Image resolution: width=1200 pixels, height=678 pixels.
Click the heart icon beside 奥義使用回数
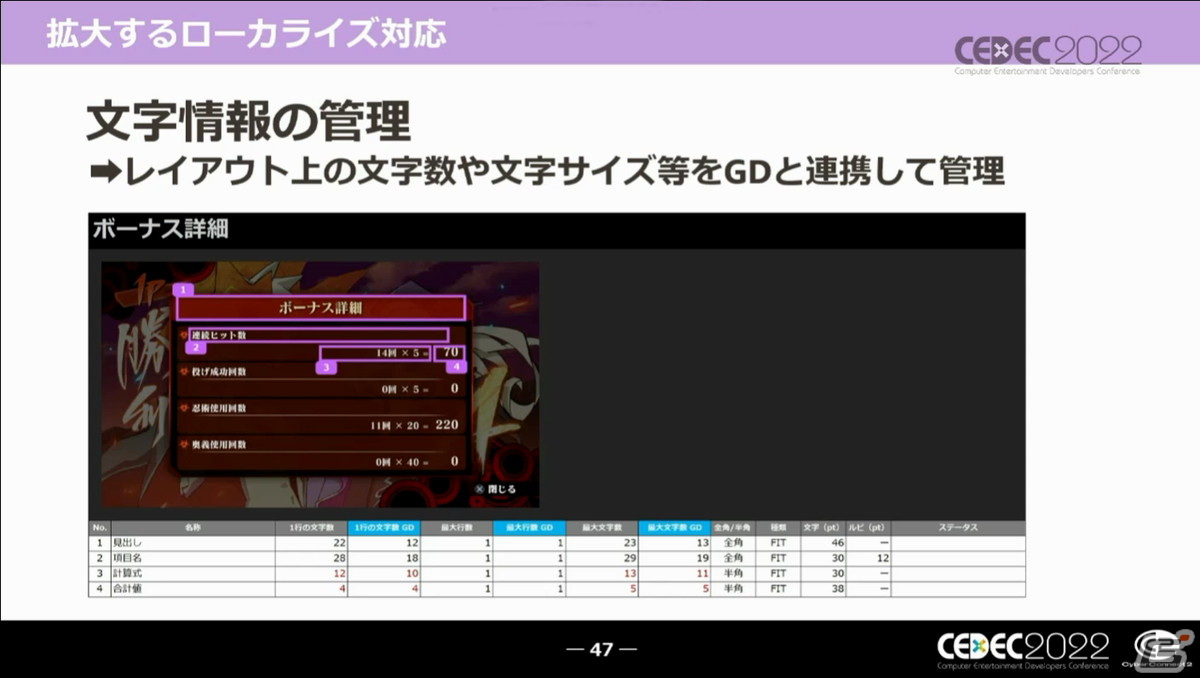coord(184,446)
